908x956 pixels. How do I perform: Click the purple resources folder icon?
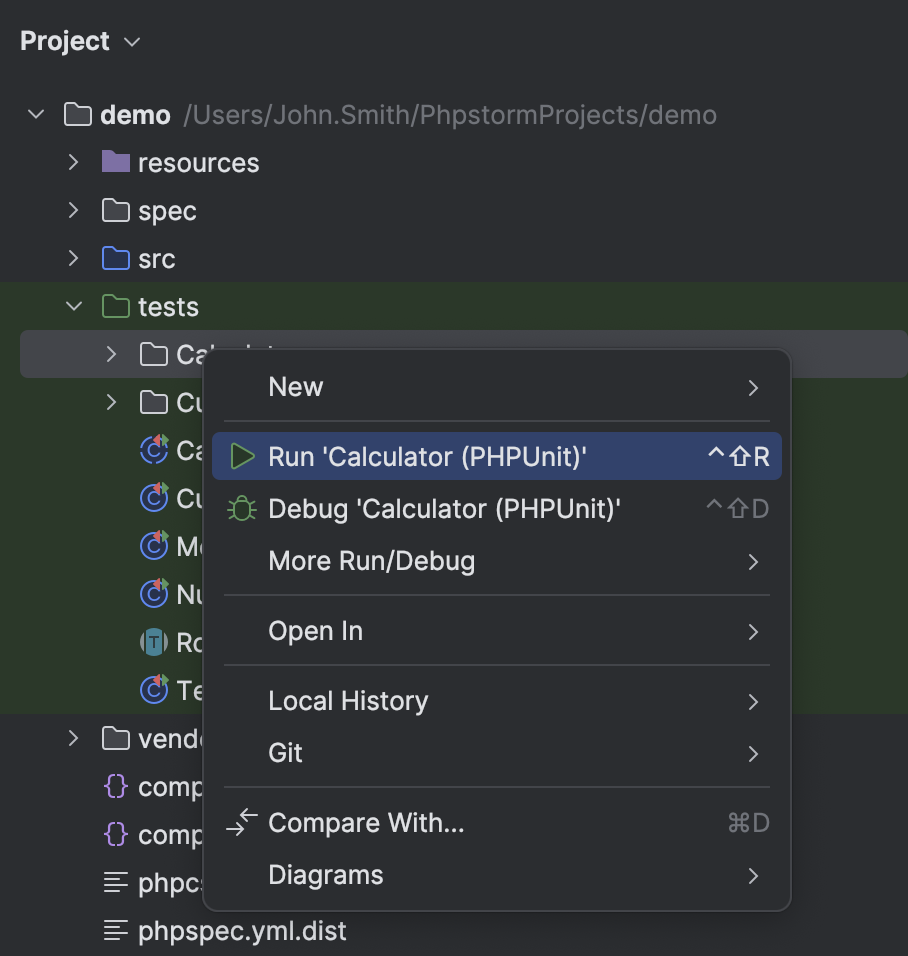point(116,163)
